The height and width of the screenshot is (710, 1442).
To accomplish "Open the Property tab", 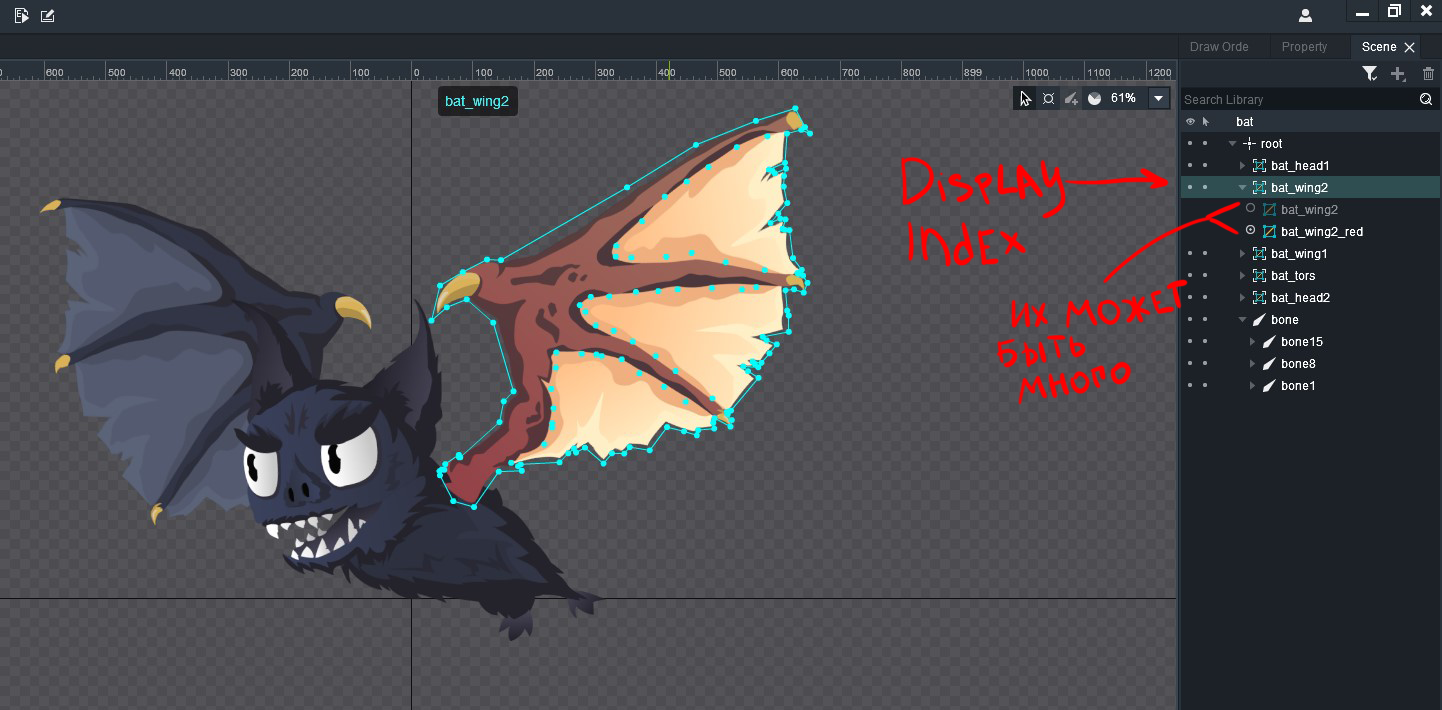I will point(1307,46).
